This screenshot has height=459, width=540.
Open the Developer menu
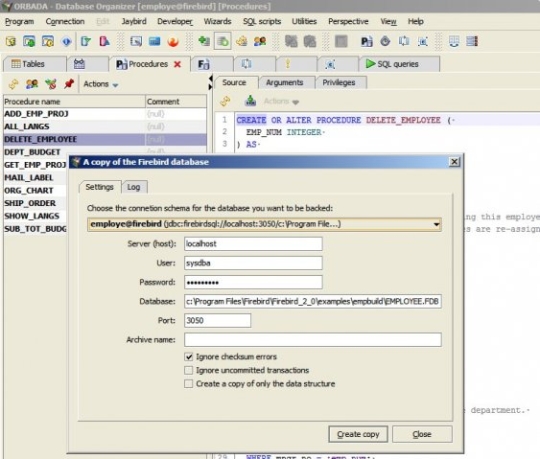[175, 21]
